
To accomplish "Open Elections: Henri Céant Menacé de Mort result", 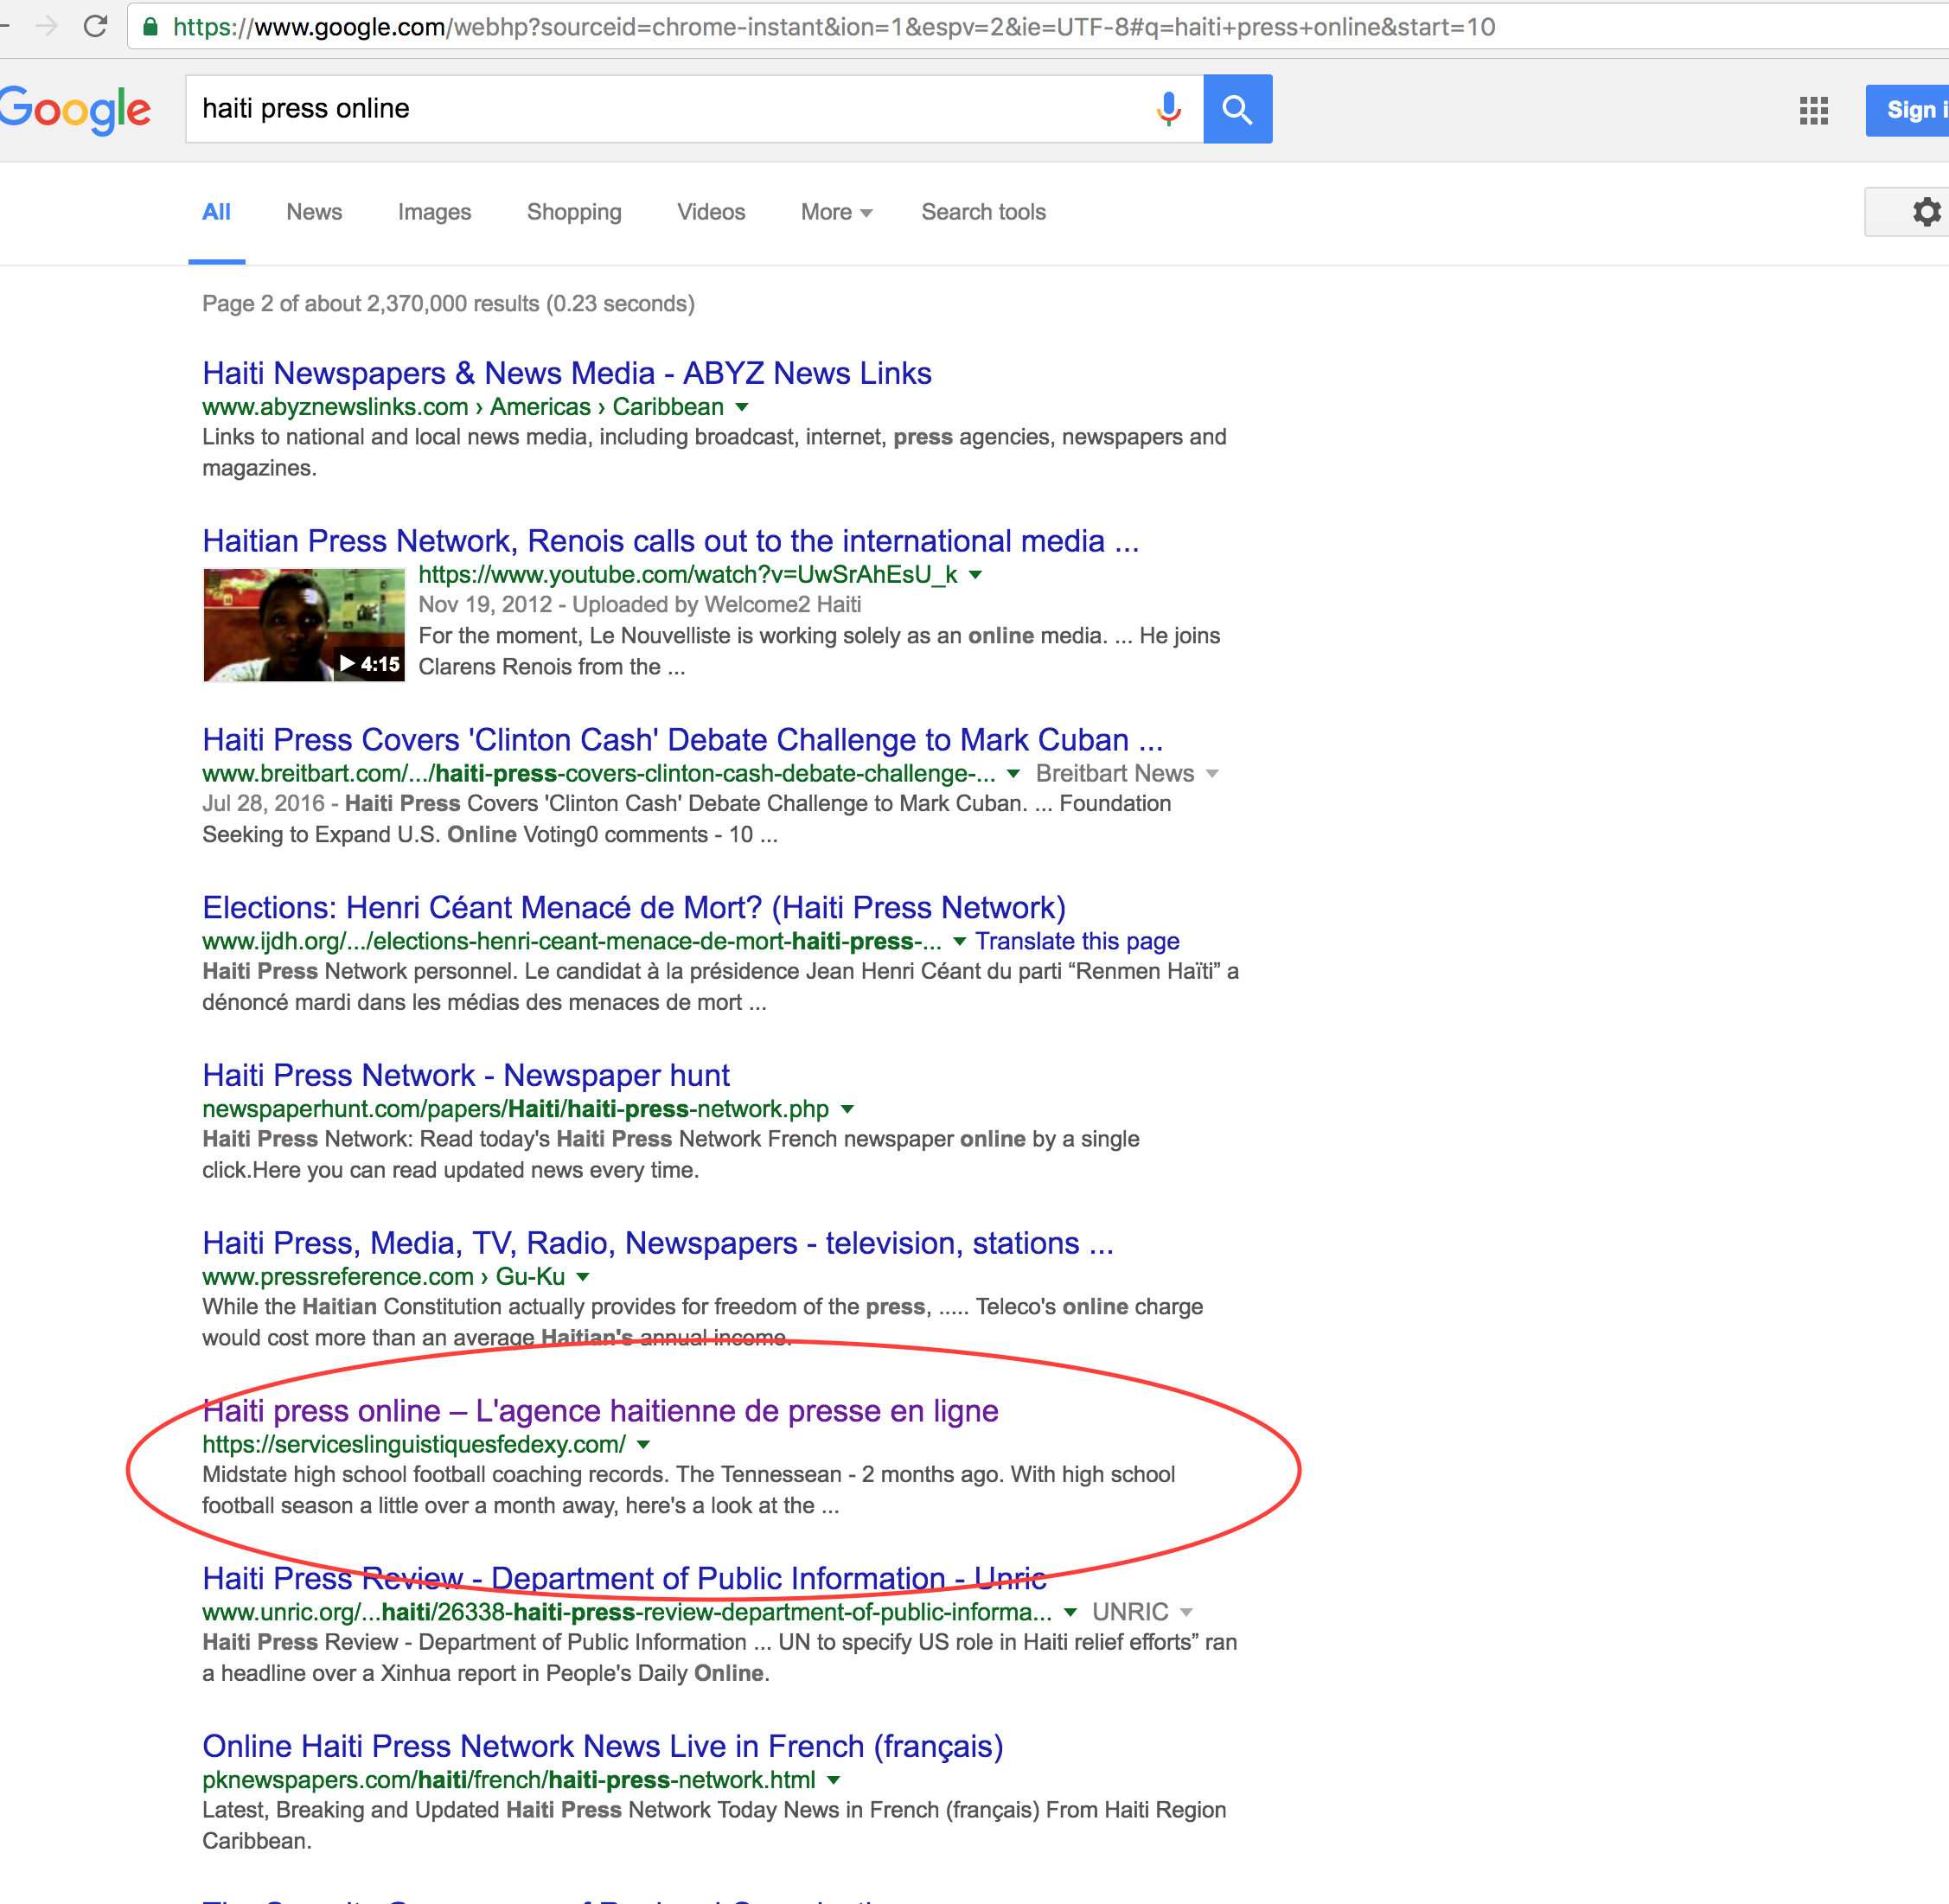I will [x=634, y=908].
